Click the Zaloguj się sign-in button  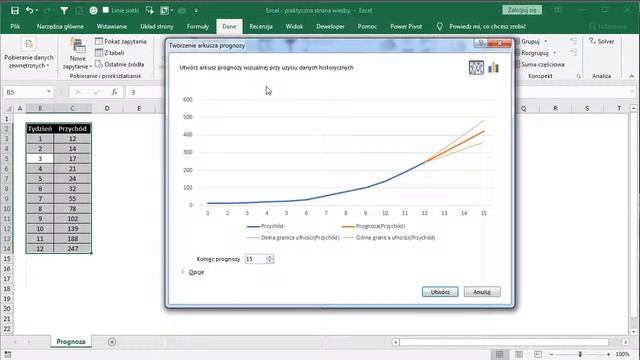point(522,10)
